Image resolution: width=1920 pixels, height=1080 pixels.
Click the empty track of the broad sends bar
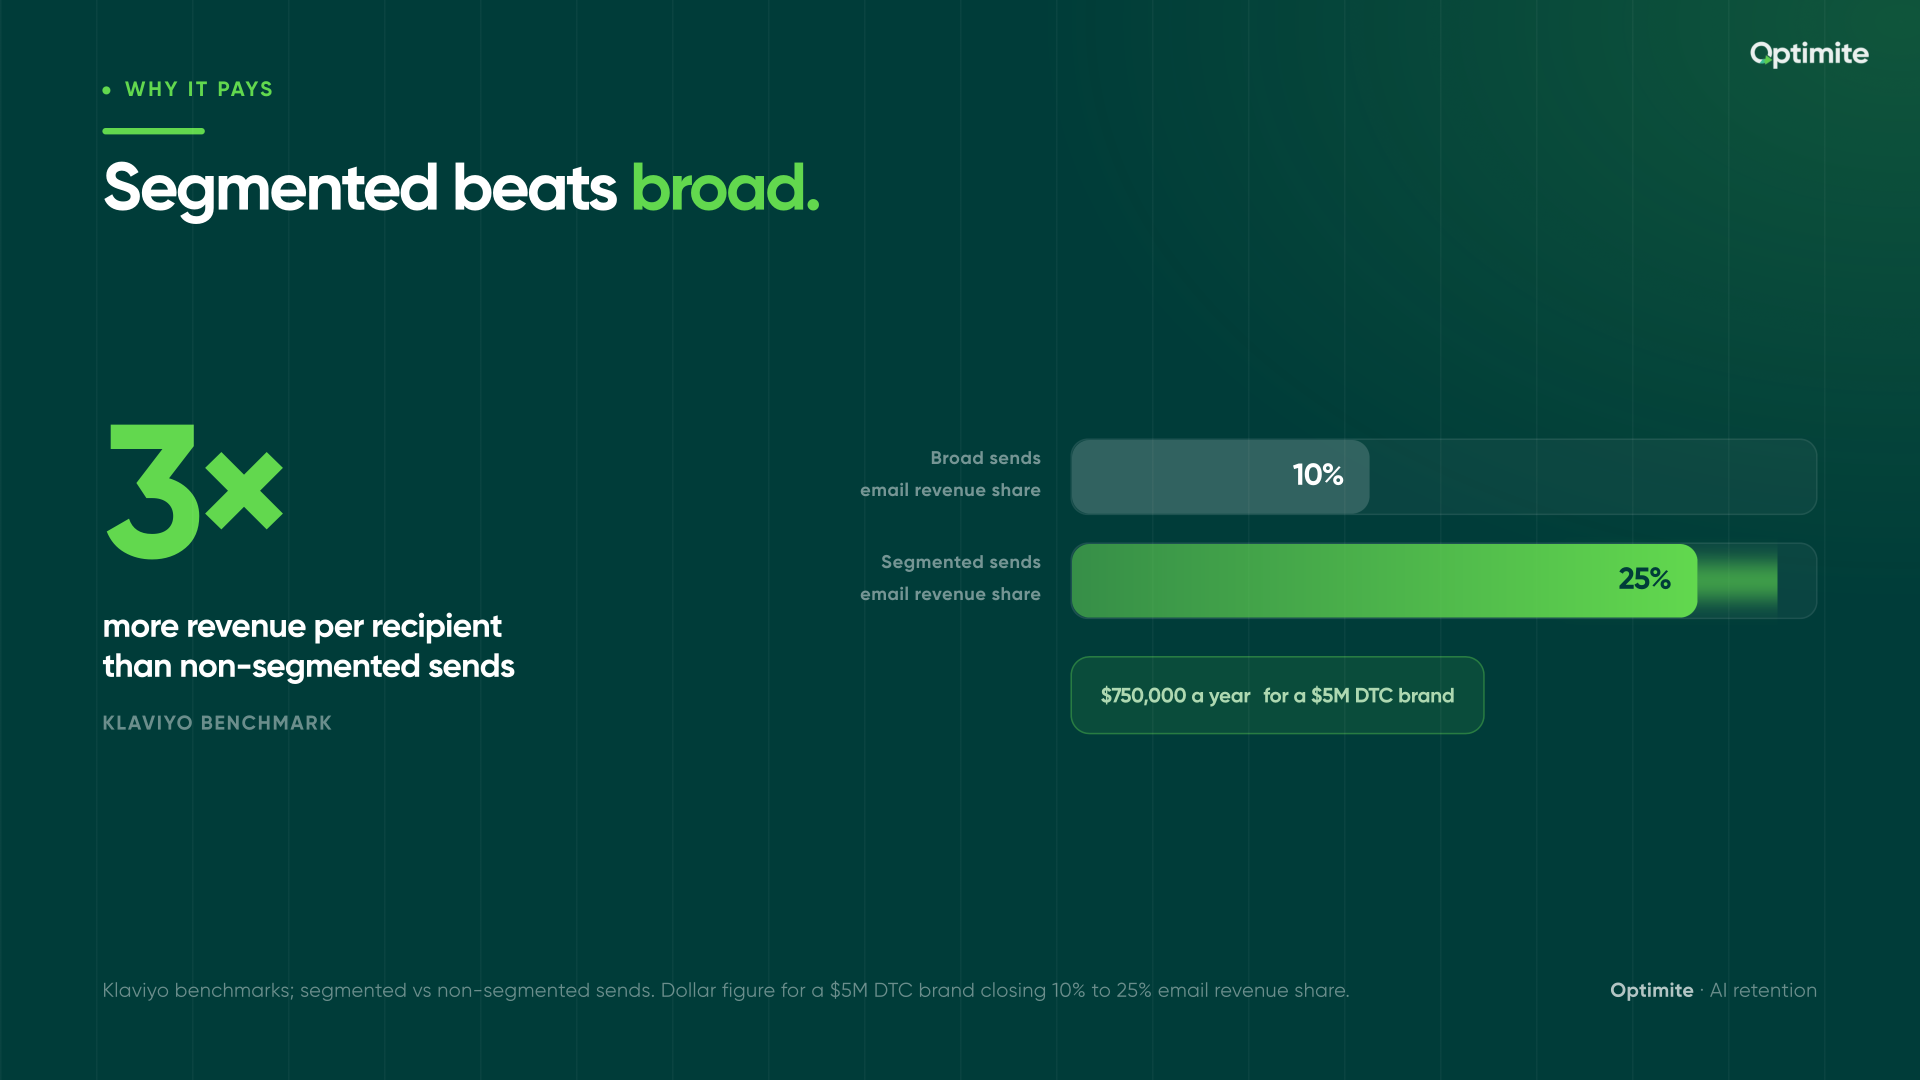point(1593,477)
